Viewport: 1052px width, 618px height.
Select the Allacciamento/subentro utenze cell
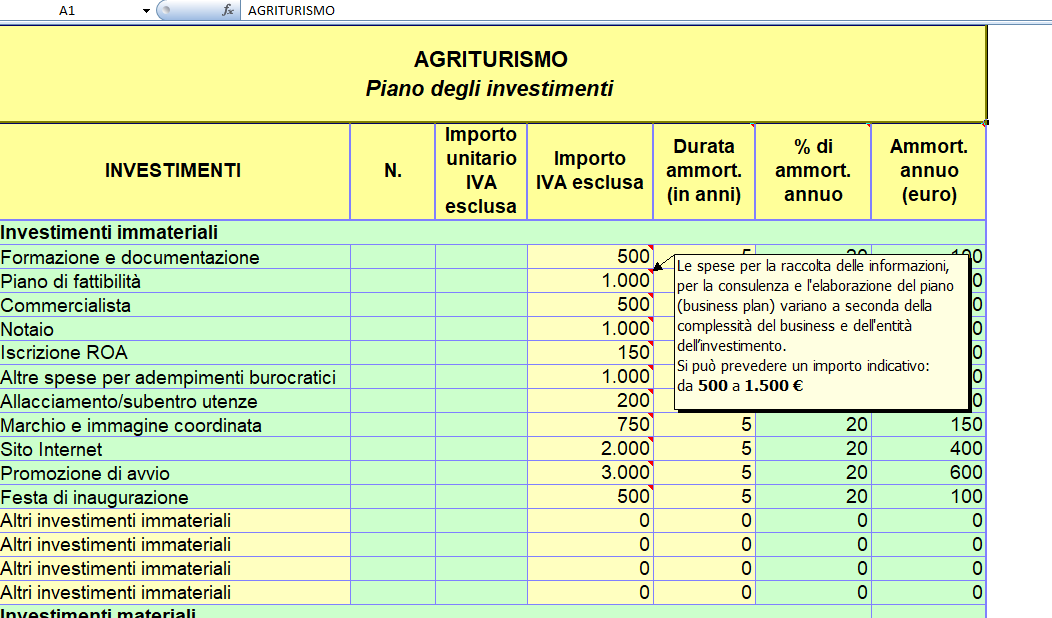click(174, 401)
